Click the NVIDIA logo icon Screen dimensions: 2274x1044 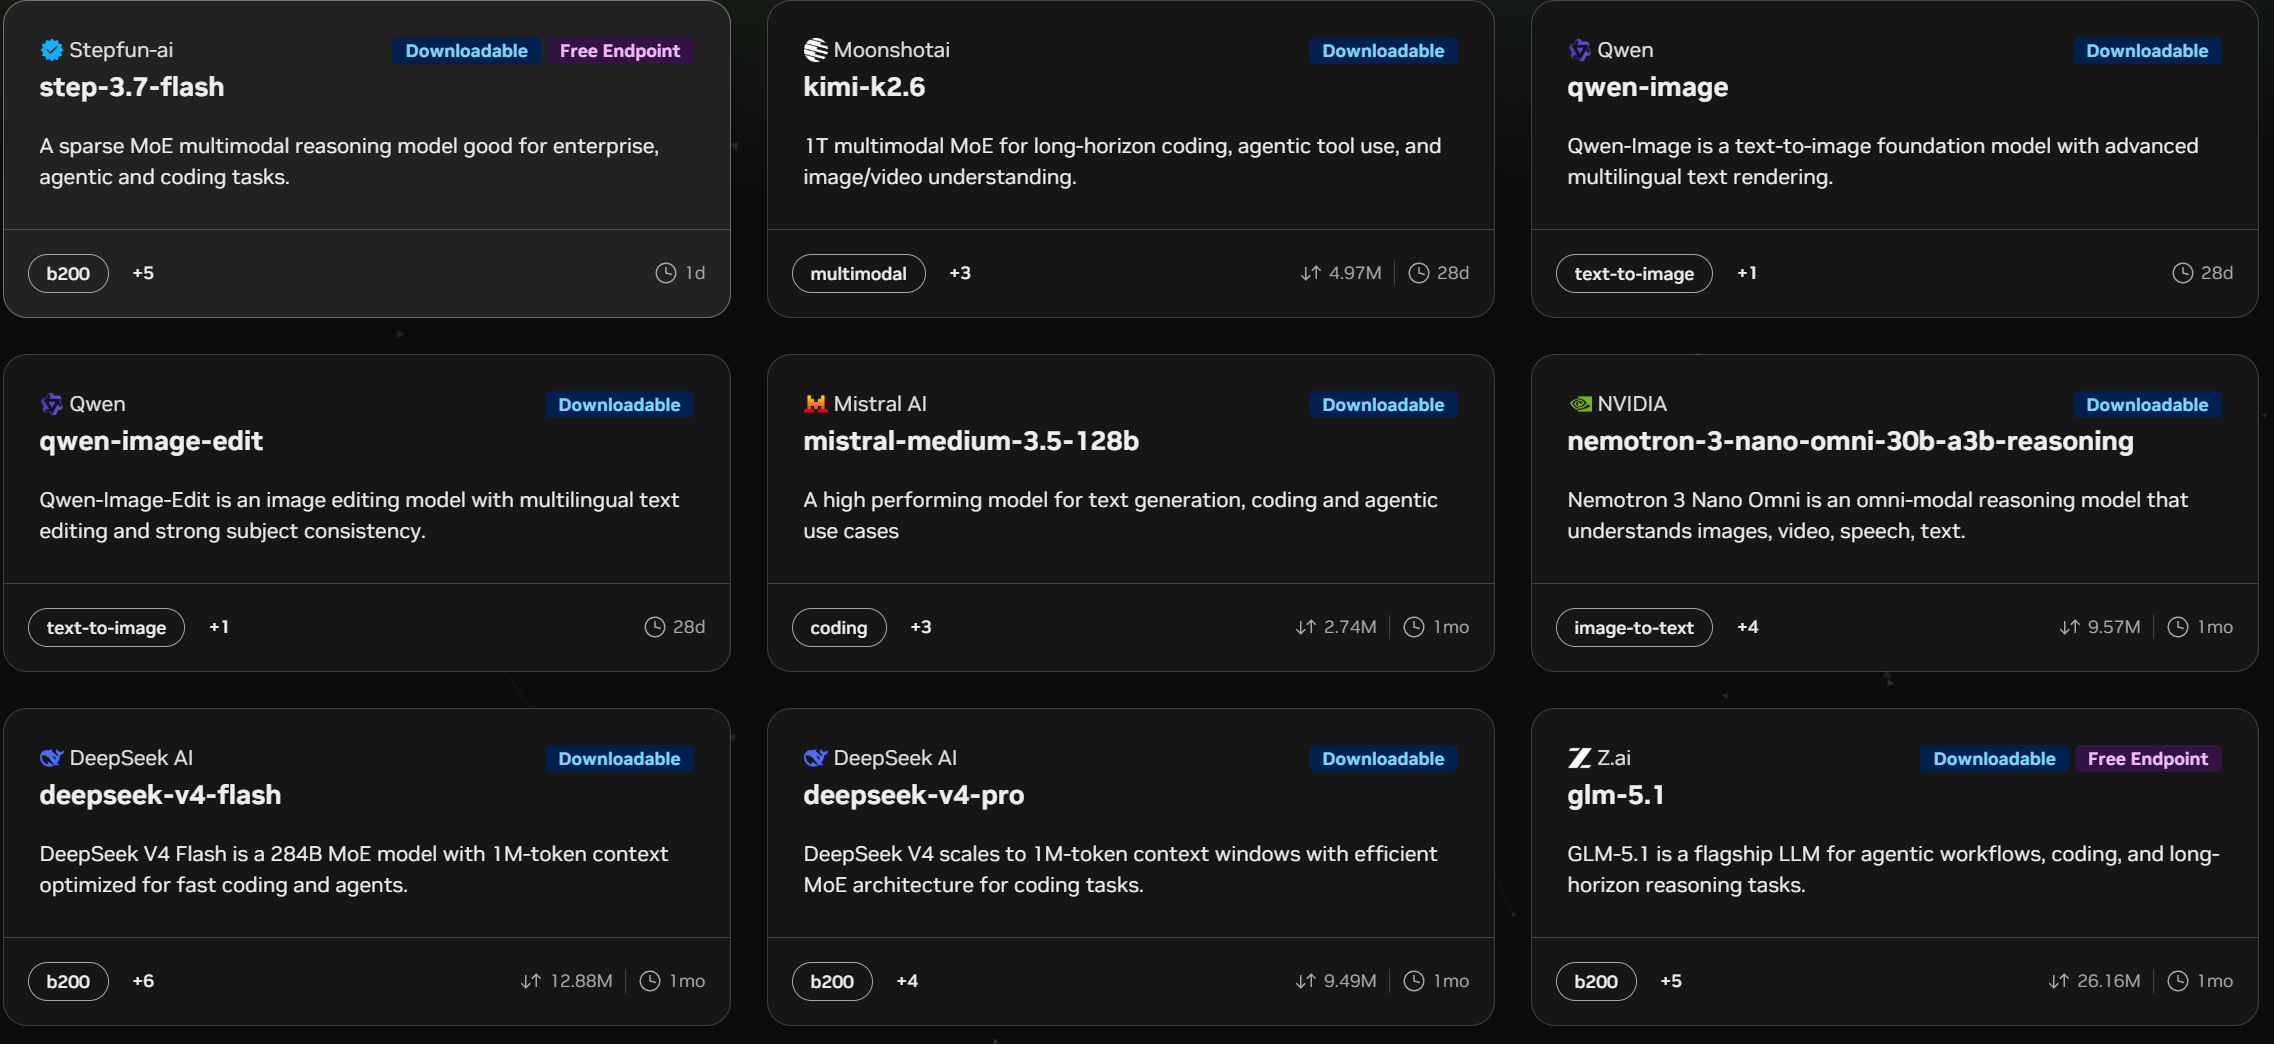1580,404
